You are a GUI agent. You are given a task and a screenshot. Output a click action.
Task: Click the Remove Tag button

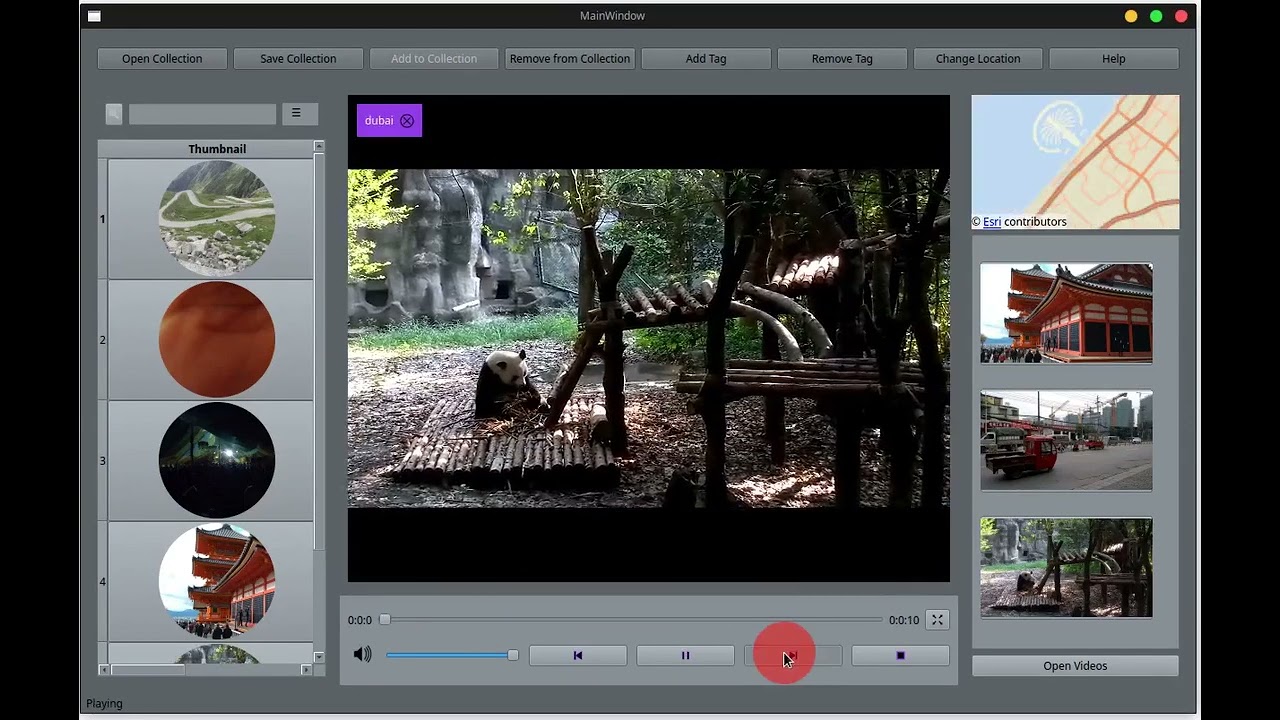(x=842, y=59)
